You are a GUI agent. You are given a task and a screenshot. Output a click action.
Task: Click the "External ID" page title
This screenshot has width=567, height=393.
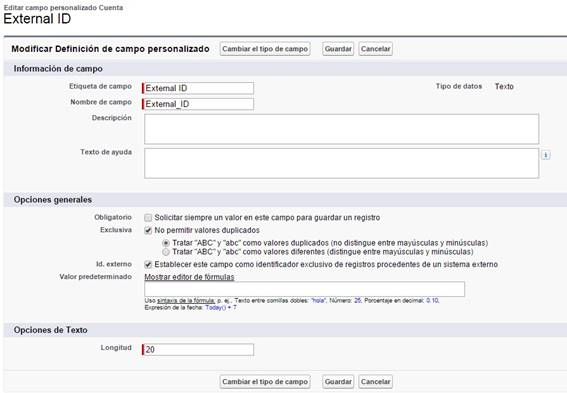point(37,19)
